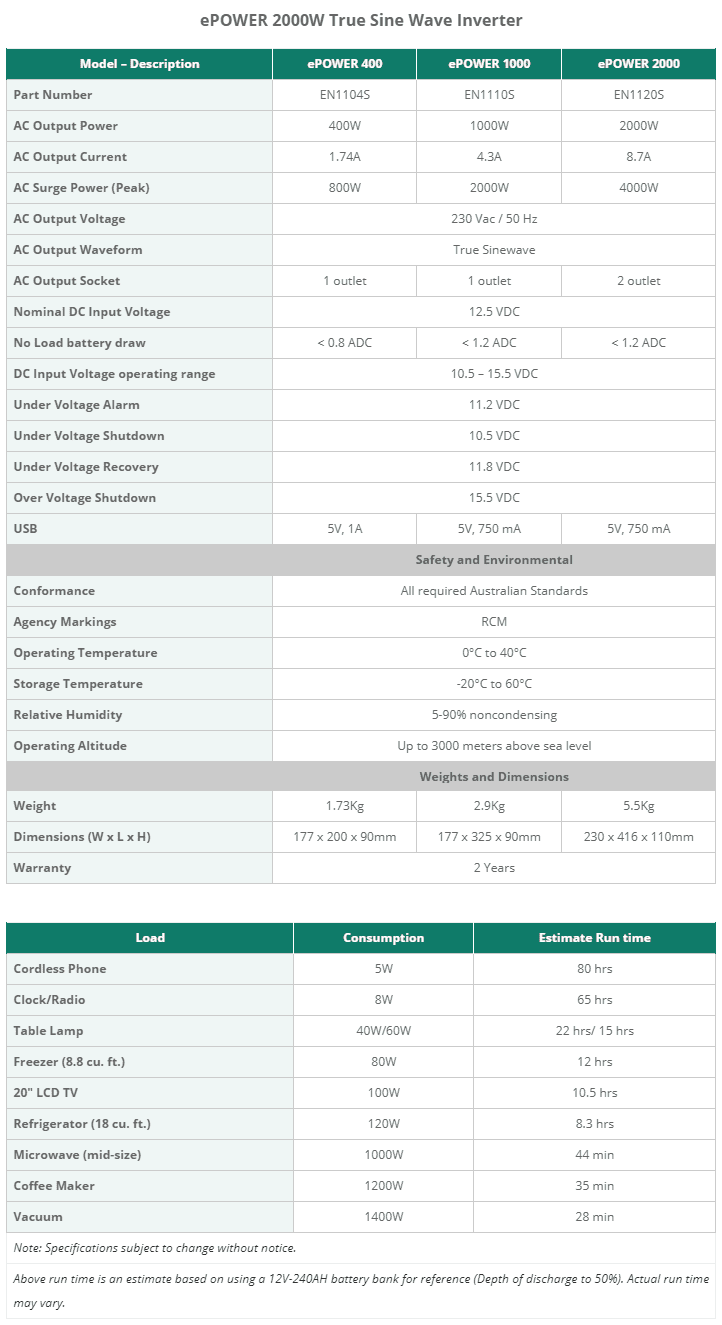Select the ePOWER 1000 column header
The height and width of the screenshot is (1325, 722).
489,64
